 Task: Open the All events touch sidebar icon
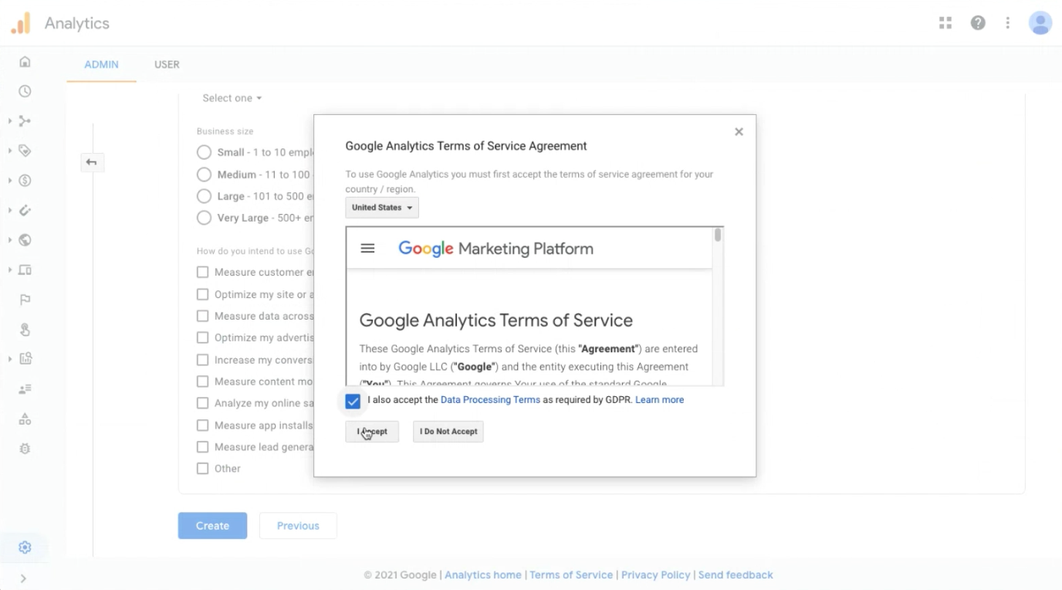pos(25,329)
